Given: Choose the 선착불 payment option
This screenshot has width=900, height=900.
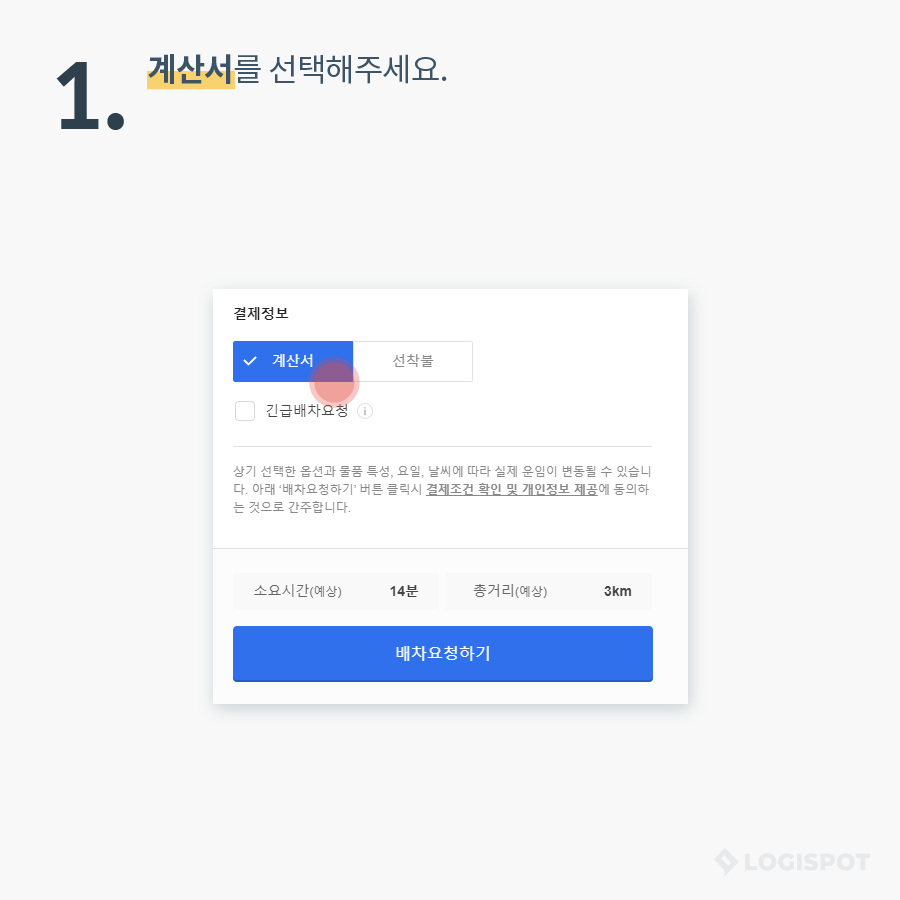Looking at the screenshot, I should [413, 361].
